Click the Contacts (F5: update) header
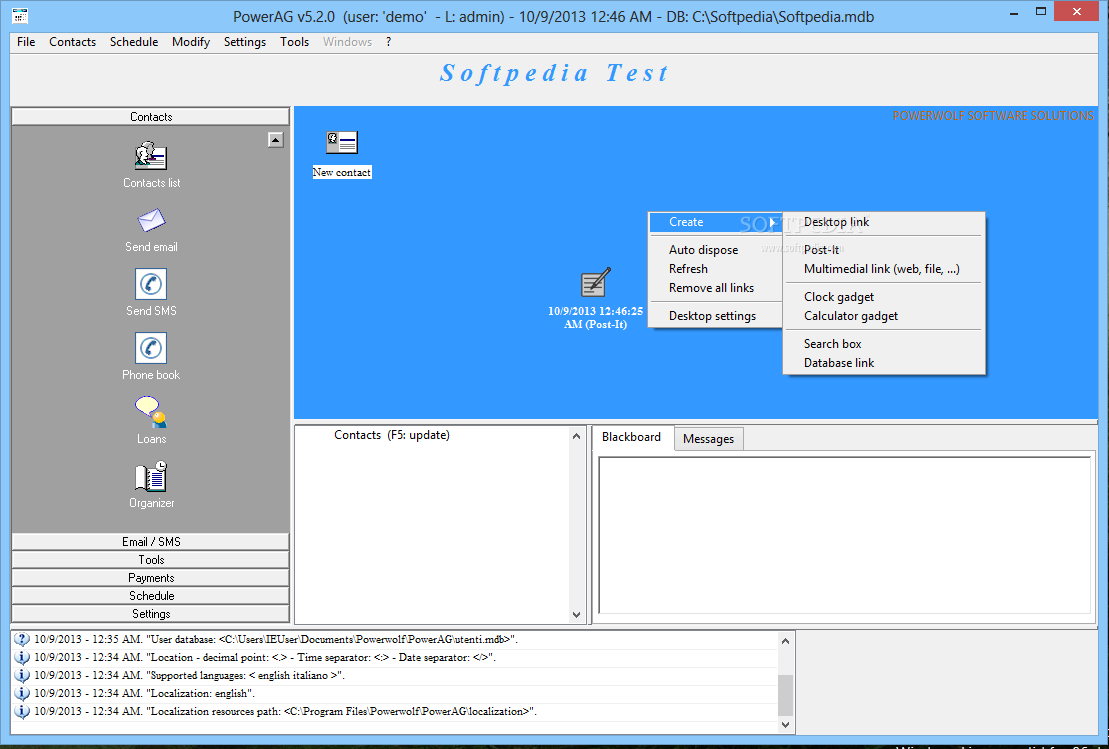Screen dimensions: 1109x749 click(x=392, y=435)
